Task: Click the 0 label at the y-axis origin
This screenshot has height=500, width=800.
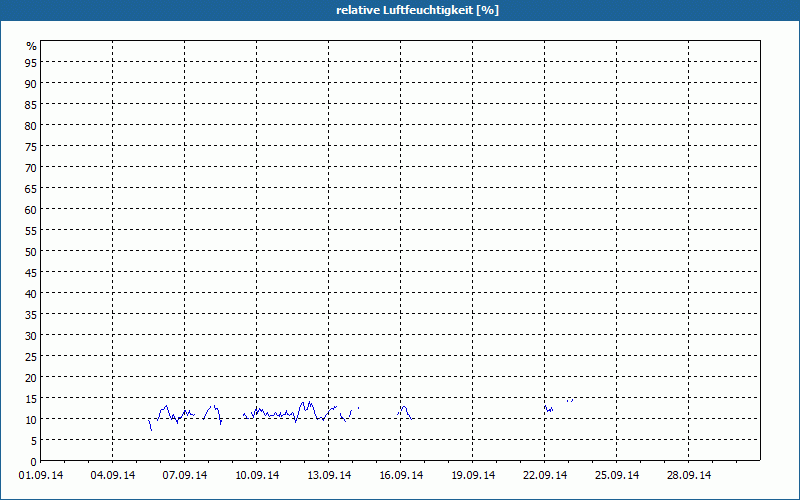Action: pos(33,461)
